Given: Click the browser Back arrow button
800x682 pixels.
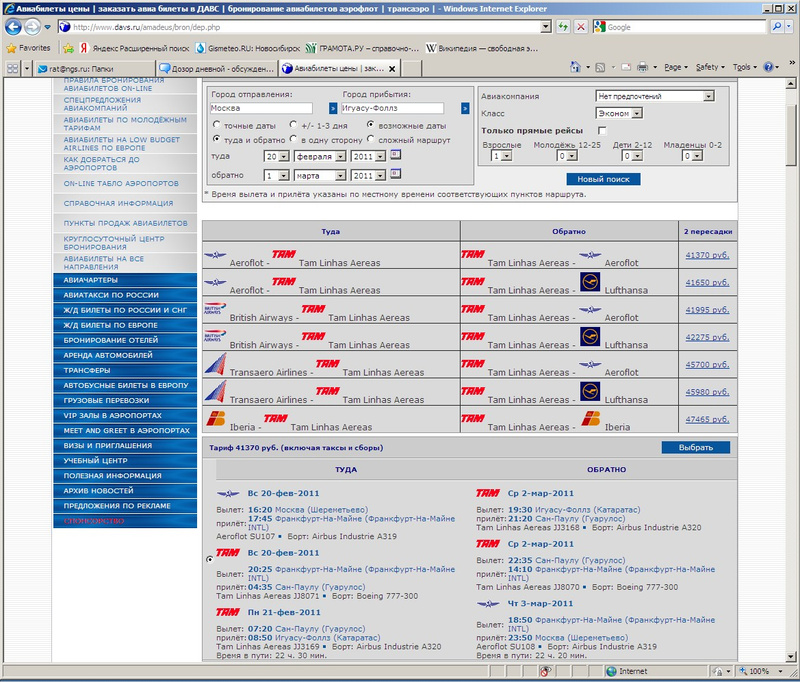Looking at the screenshot, I should 13,27.
